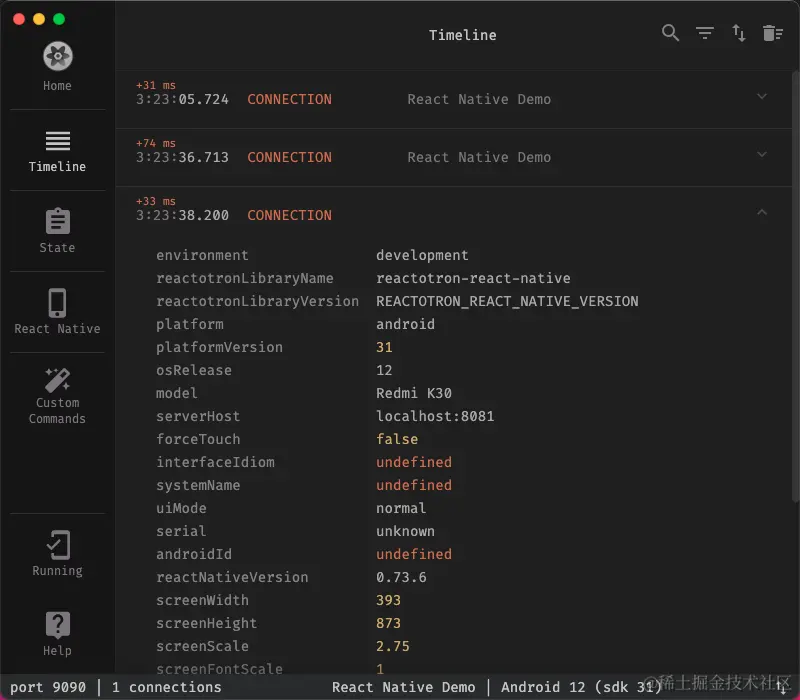Select the 'development' environment value

tap(422, 255)
